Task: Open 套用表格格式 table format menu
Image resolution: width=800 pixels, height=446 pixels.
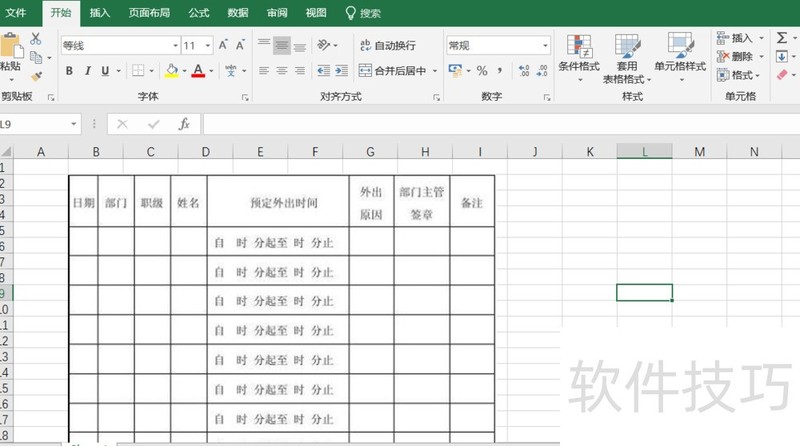Action: (x=627, y=58)
